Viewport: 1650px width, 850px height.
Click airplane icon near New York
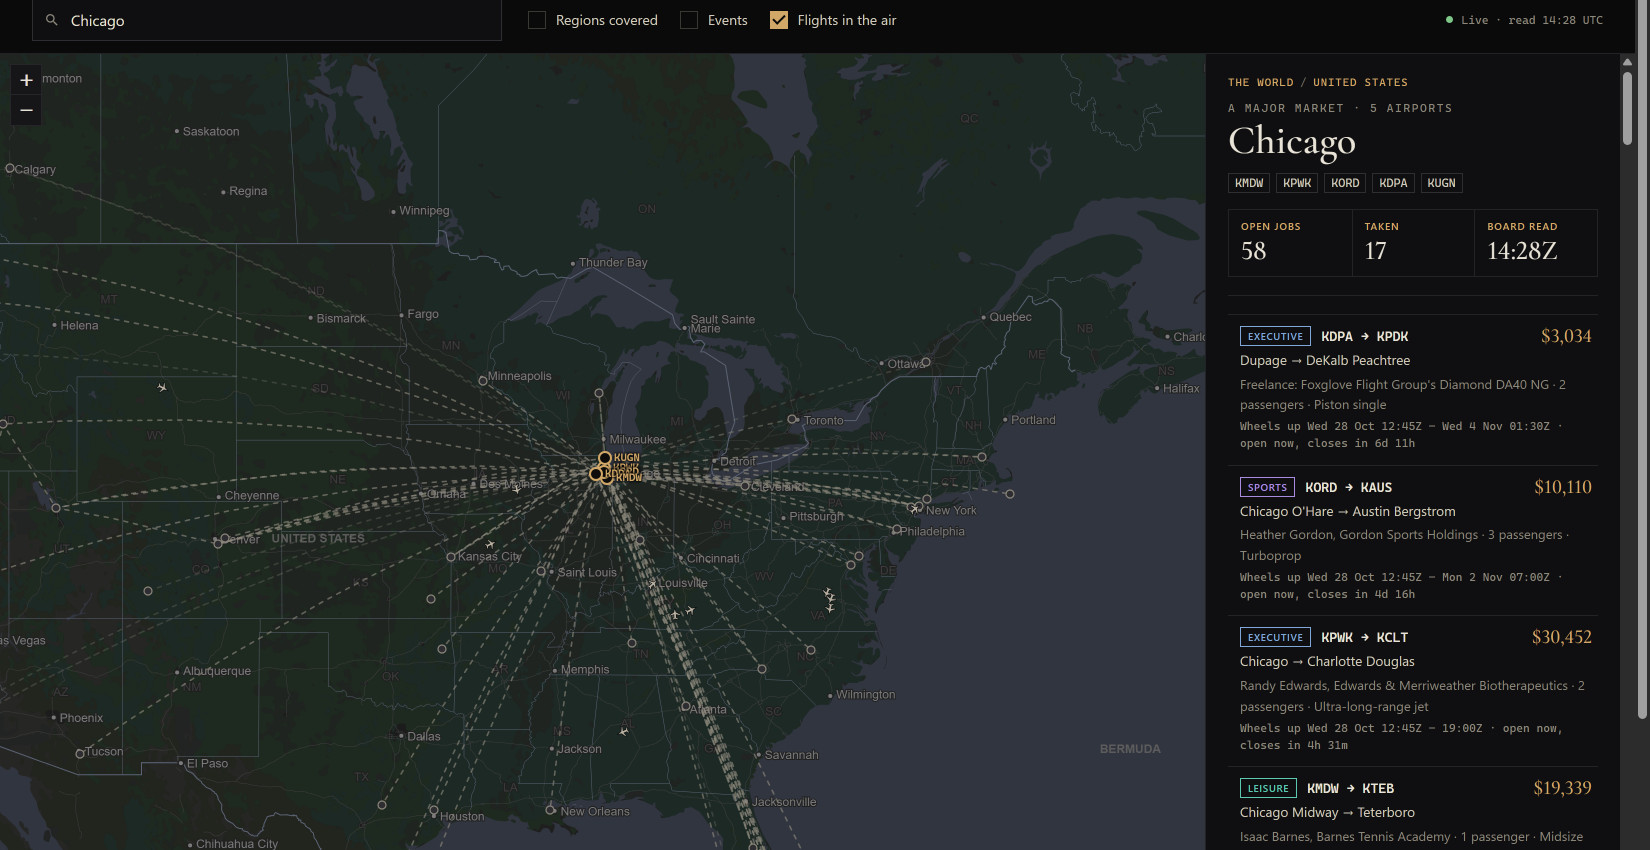(913, 509)
